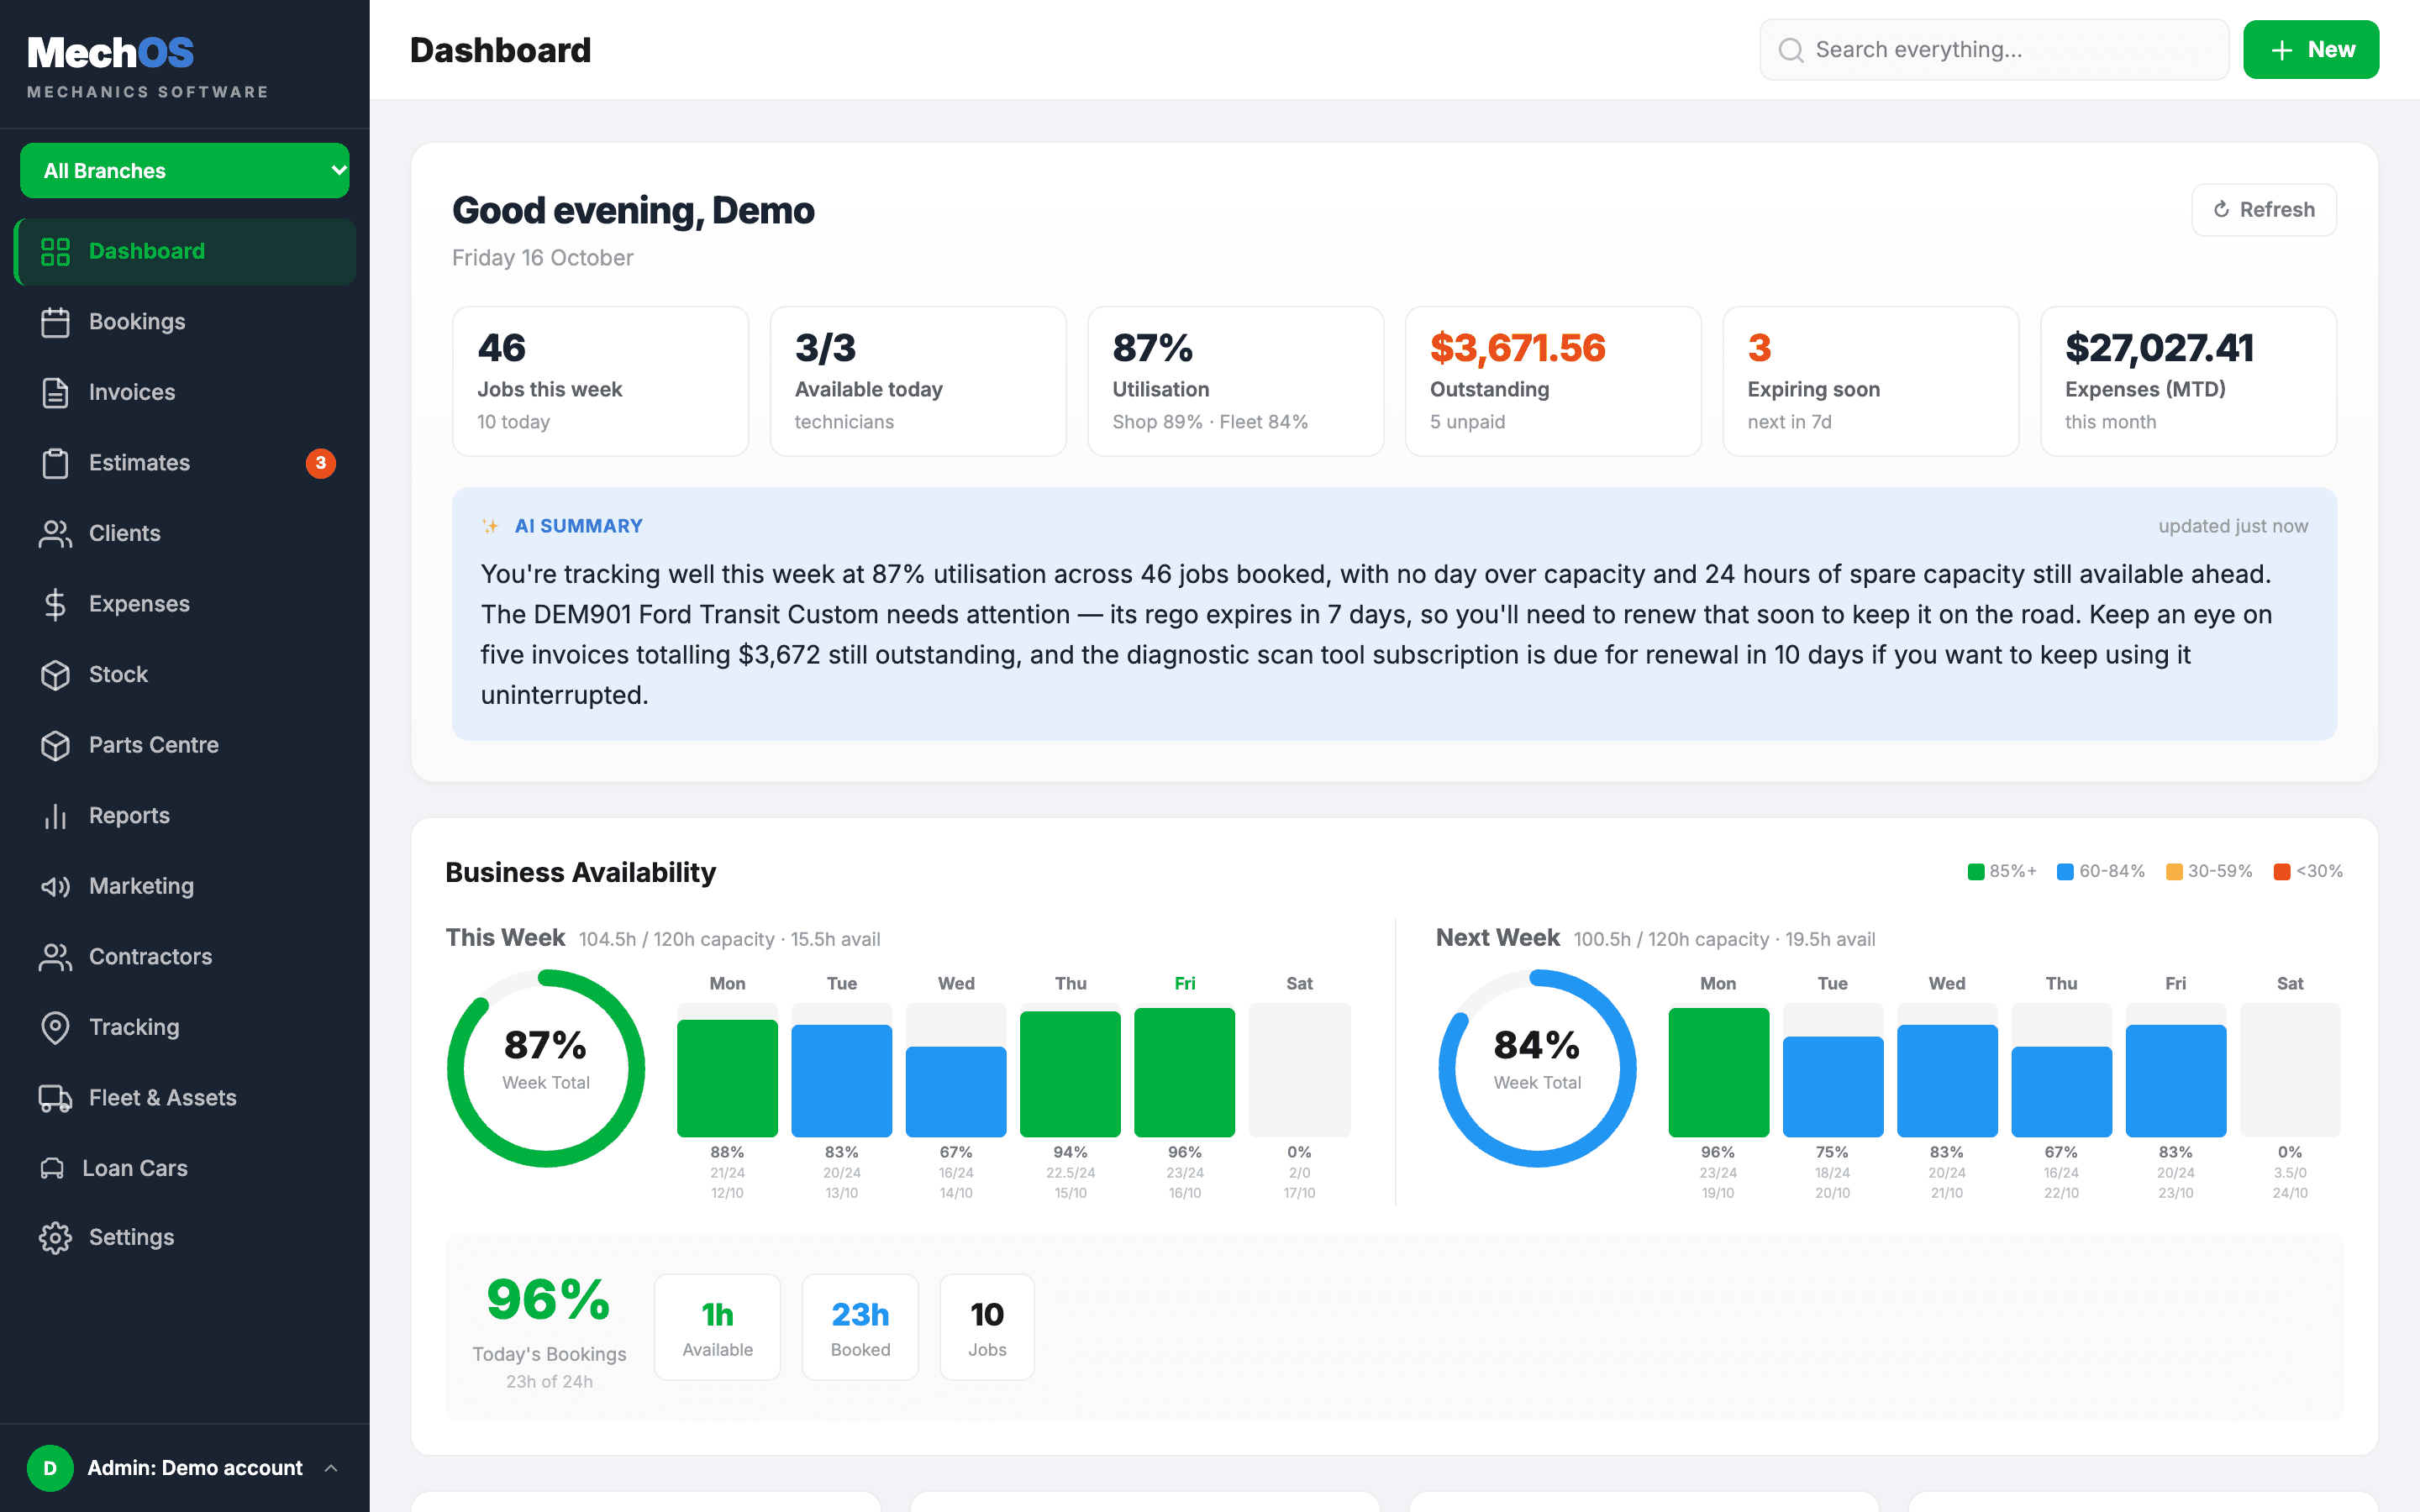This screenshot has height=1512, width=2420.
Task: Select This Week's Fri 96% bar
Action: click(1184, 1072)
